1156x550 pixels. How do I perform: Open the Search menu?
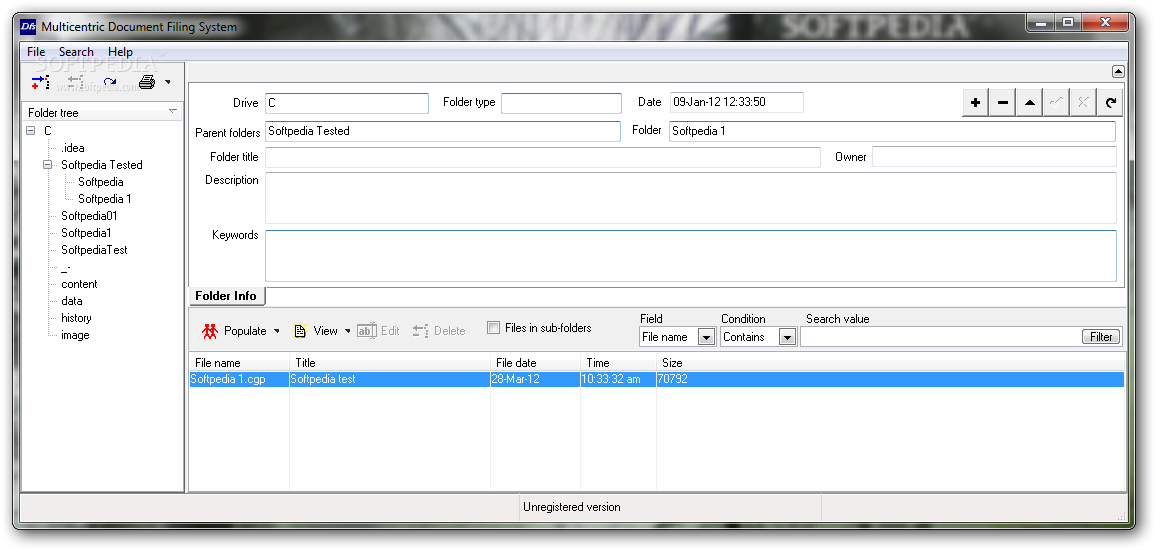(76, 52)
